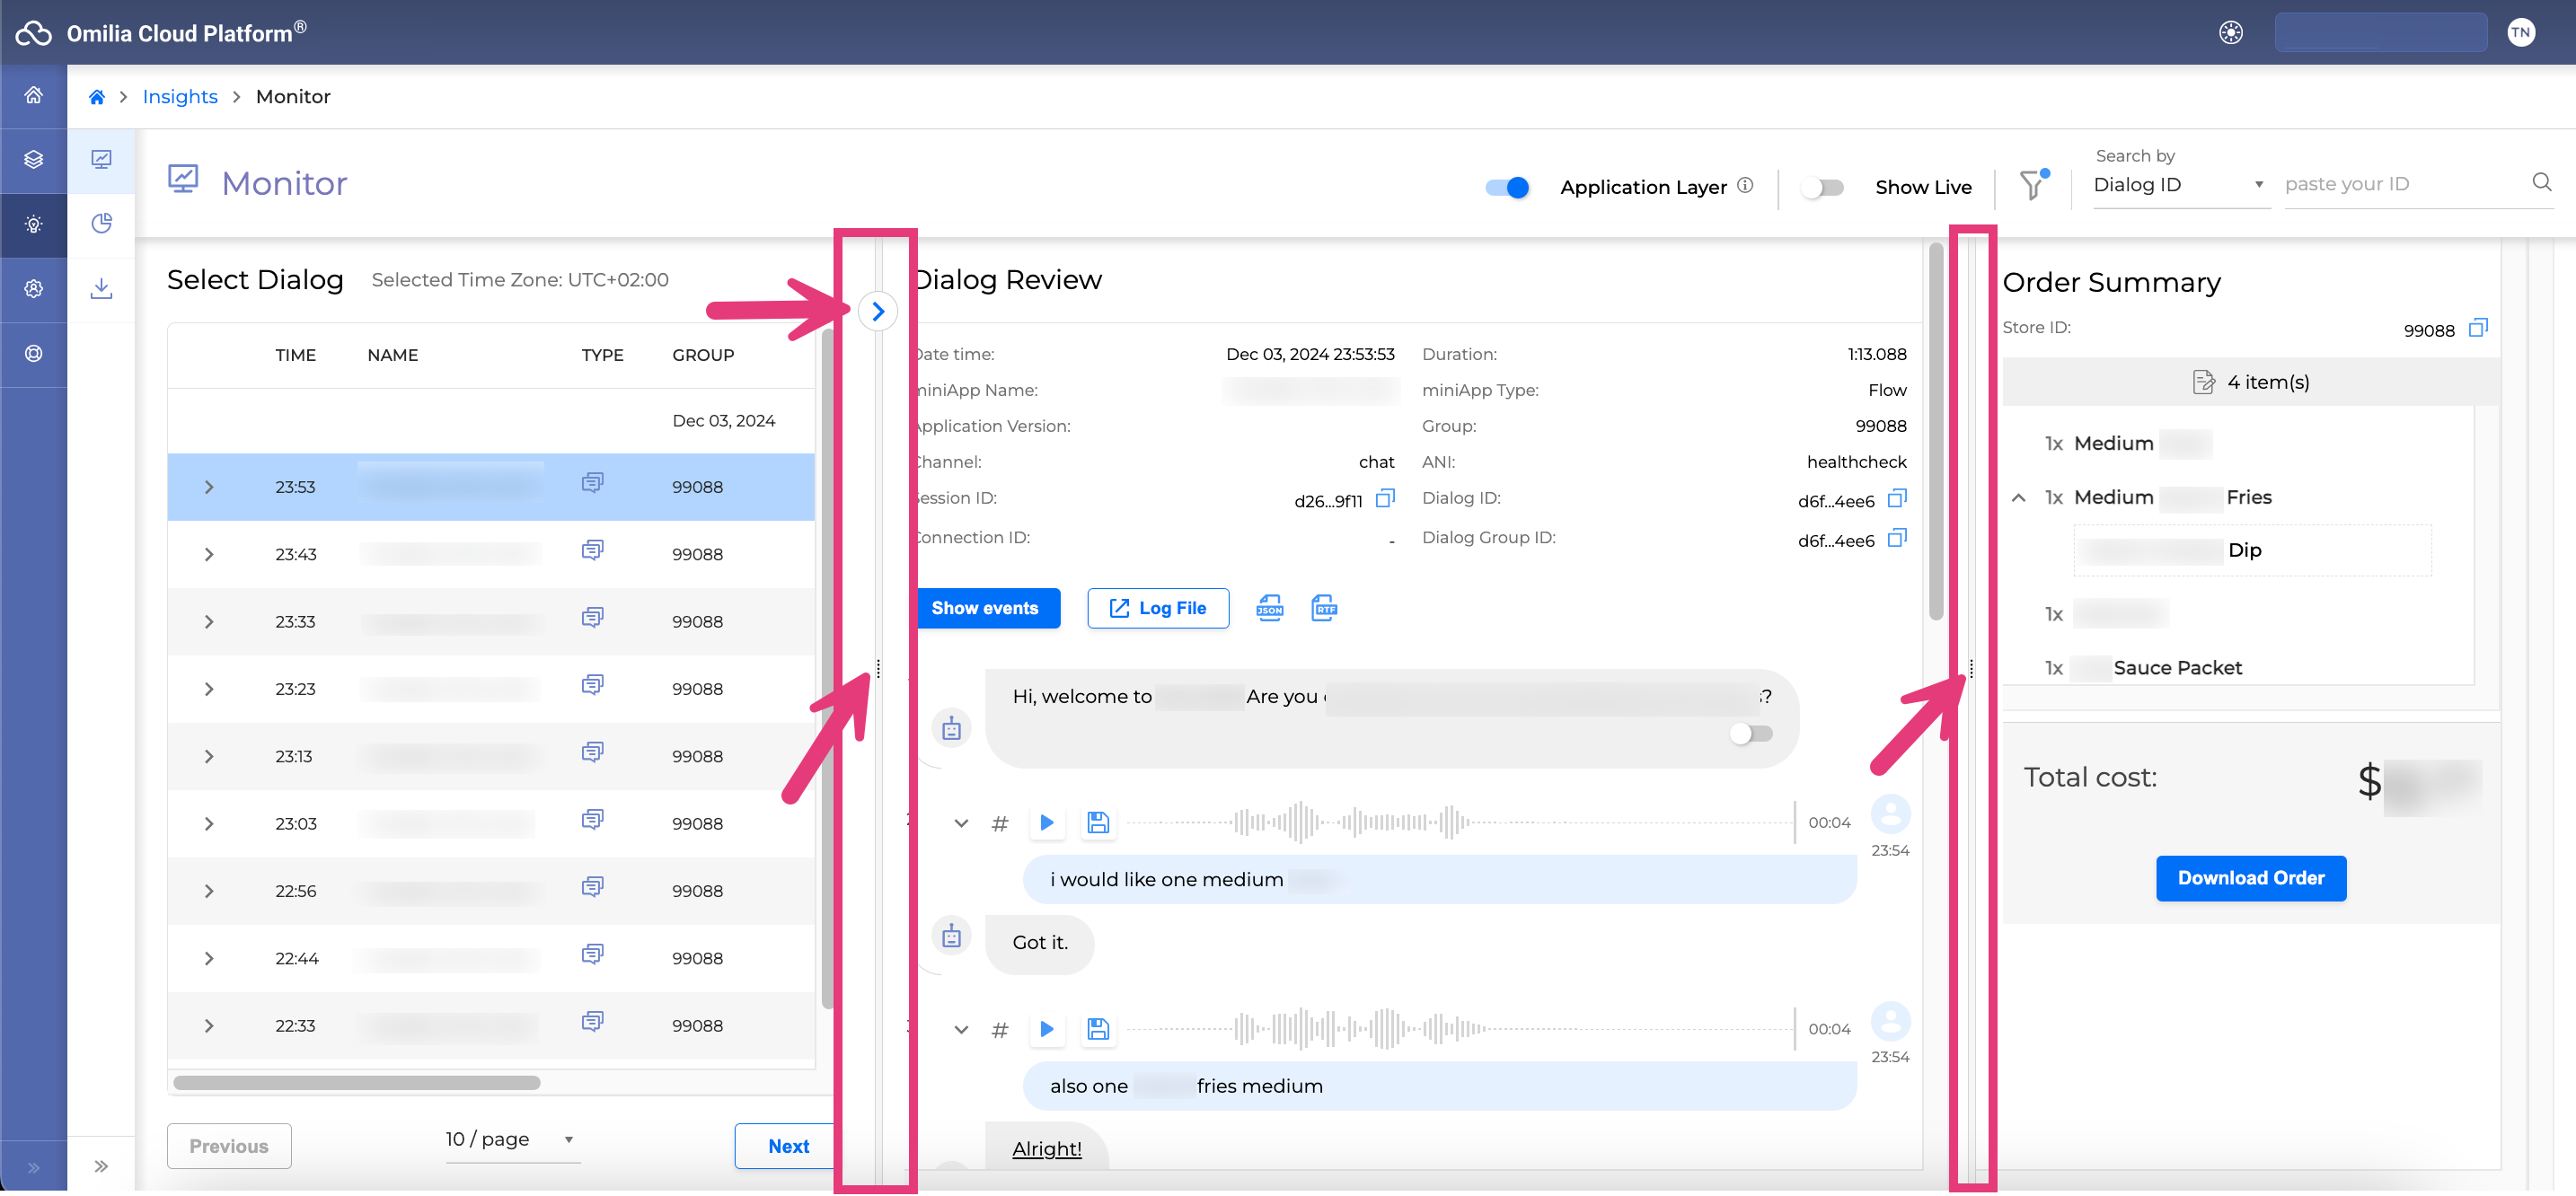Open the download section in sidebar
This screenshot has width=2576, height=1196.
(x=101, y=288)
